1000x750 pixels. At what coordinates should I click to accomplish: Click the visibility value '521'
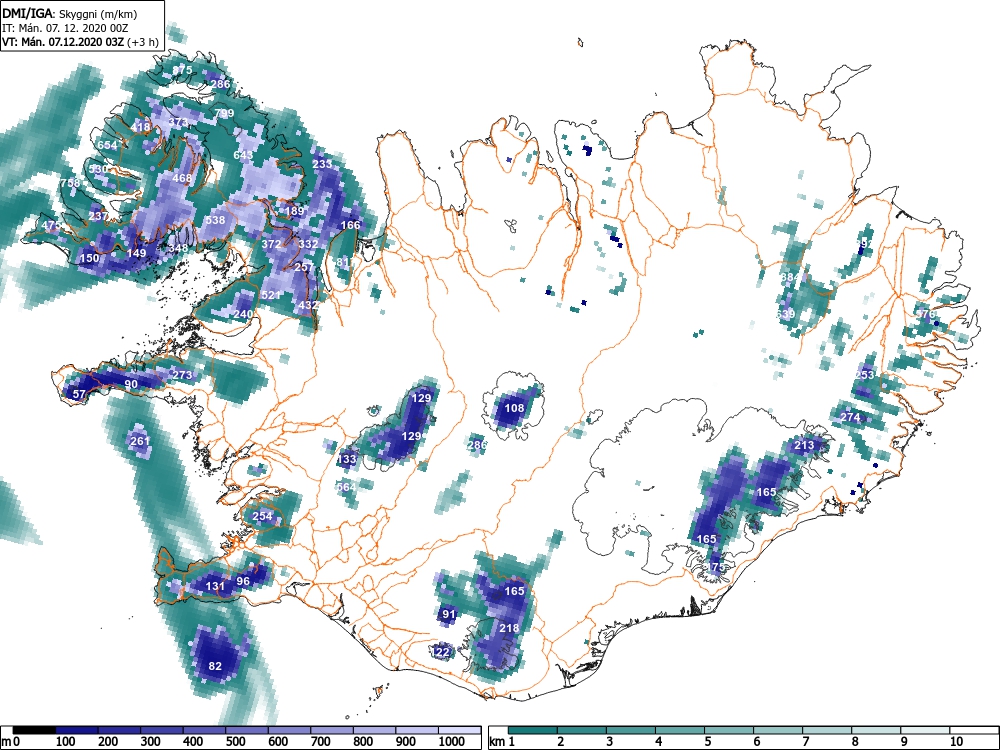[271, 295]
